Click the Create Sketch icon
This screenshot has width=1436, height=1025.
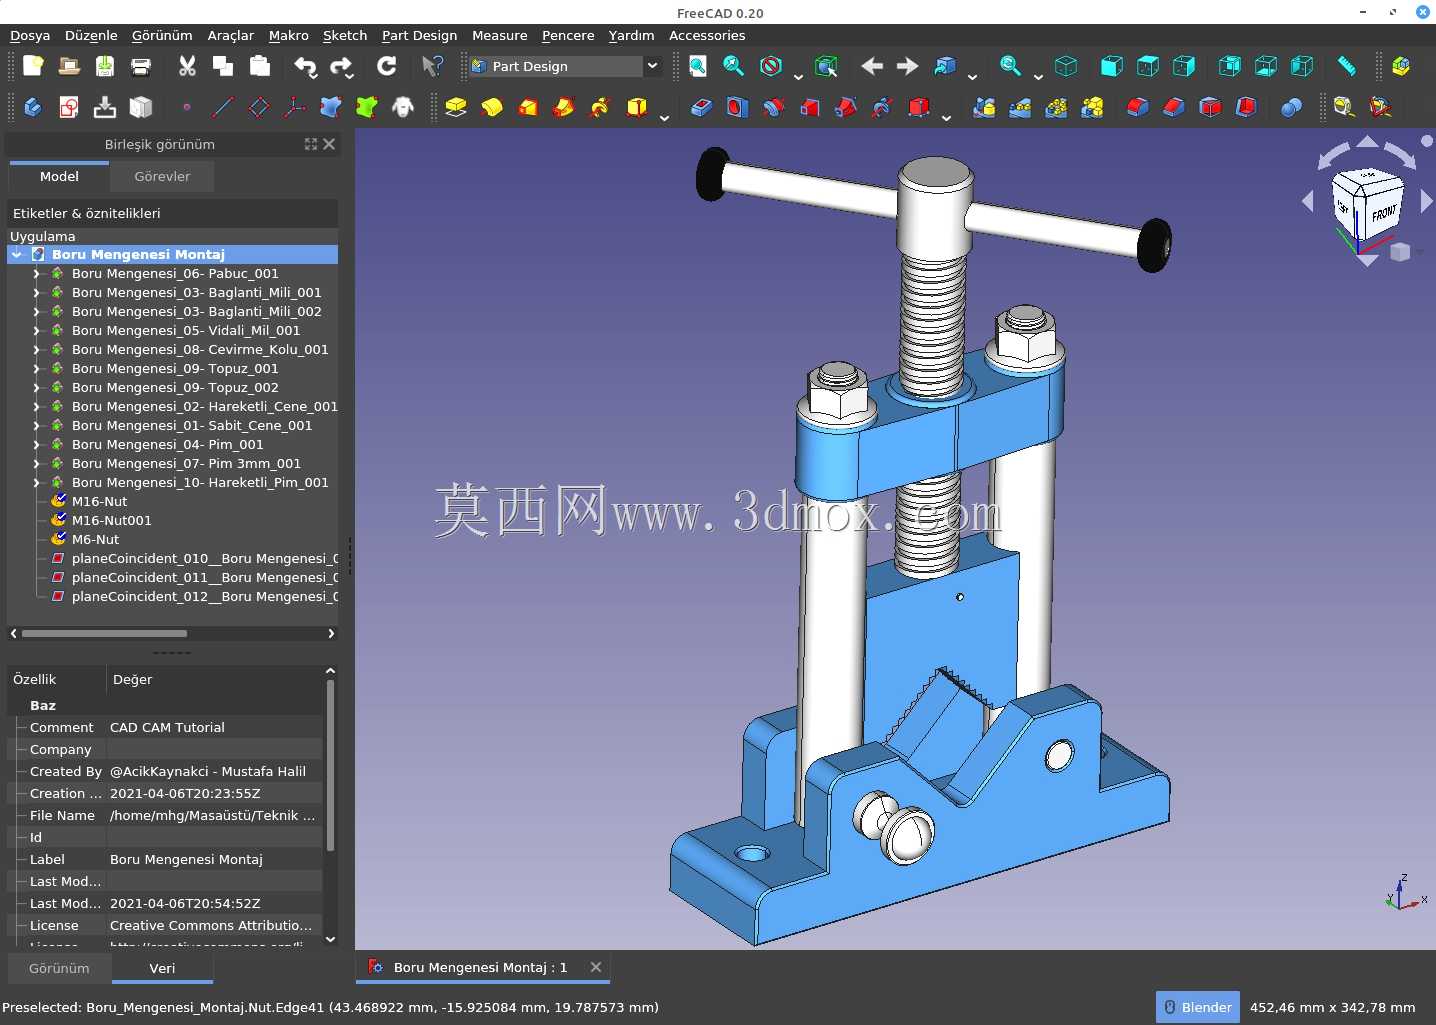(x=69, y=107)
